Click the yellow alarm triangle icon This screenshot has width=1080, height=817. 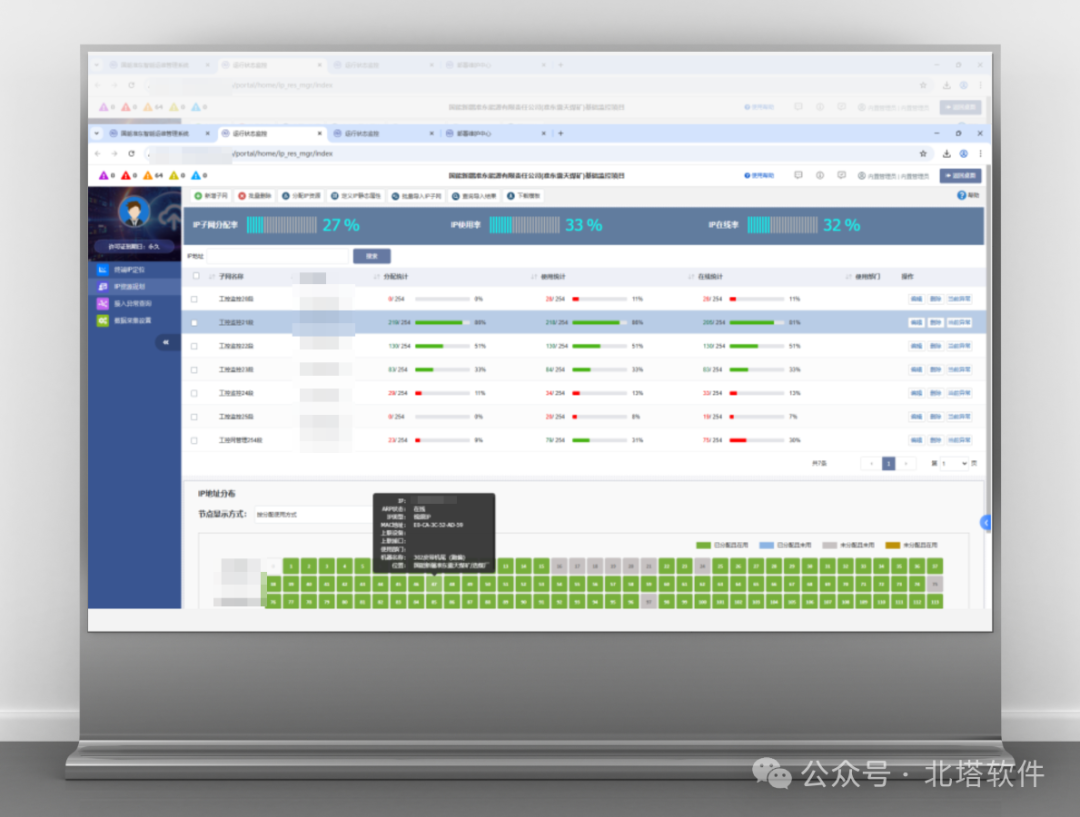(174, 176)
